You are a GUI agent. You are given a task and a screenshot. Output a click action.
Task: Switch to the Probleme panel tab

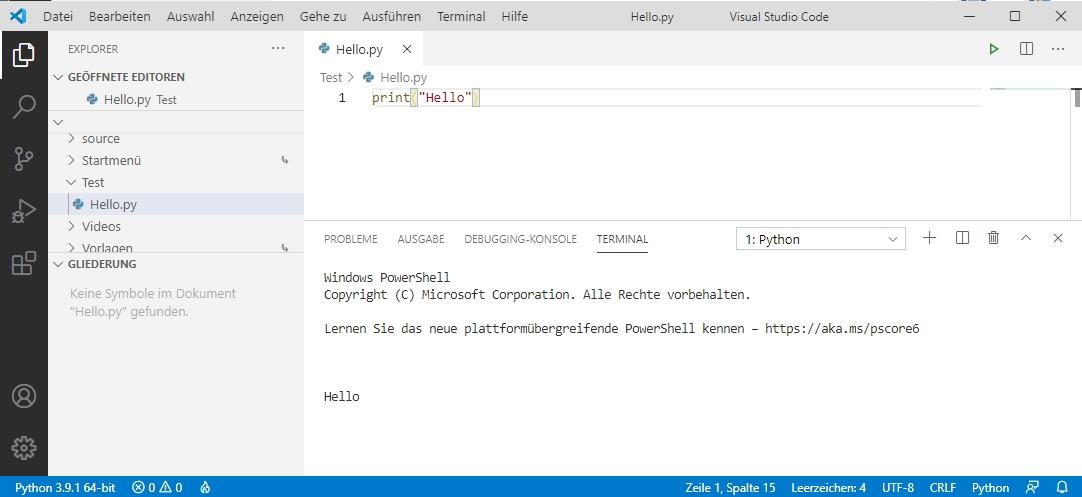point(351,239)
